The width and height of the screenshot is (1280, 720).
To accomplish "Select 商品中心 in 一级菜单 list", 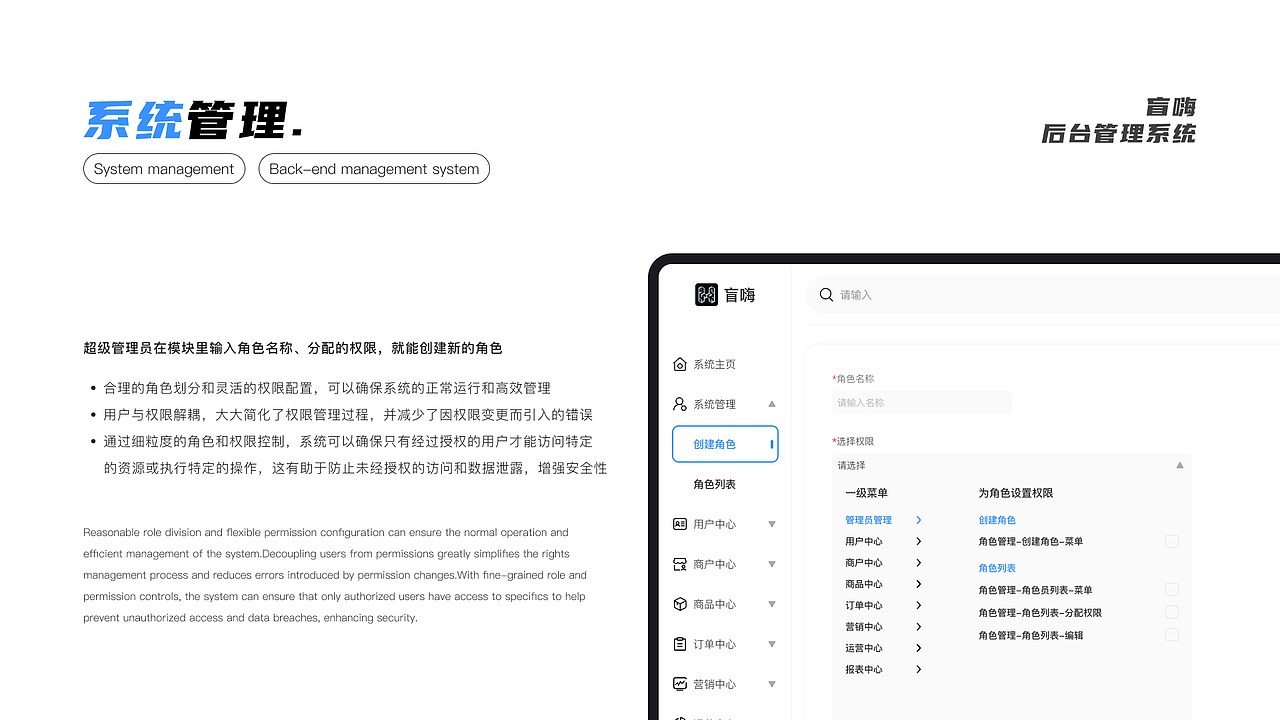I will click(x=864, y=584).
